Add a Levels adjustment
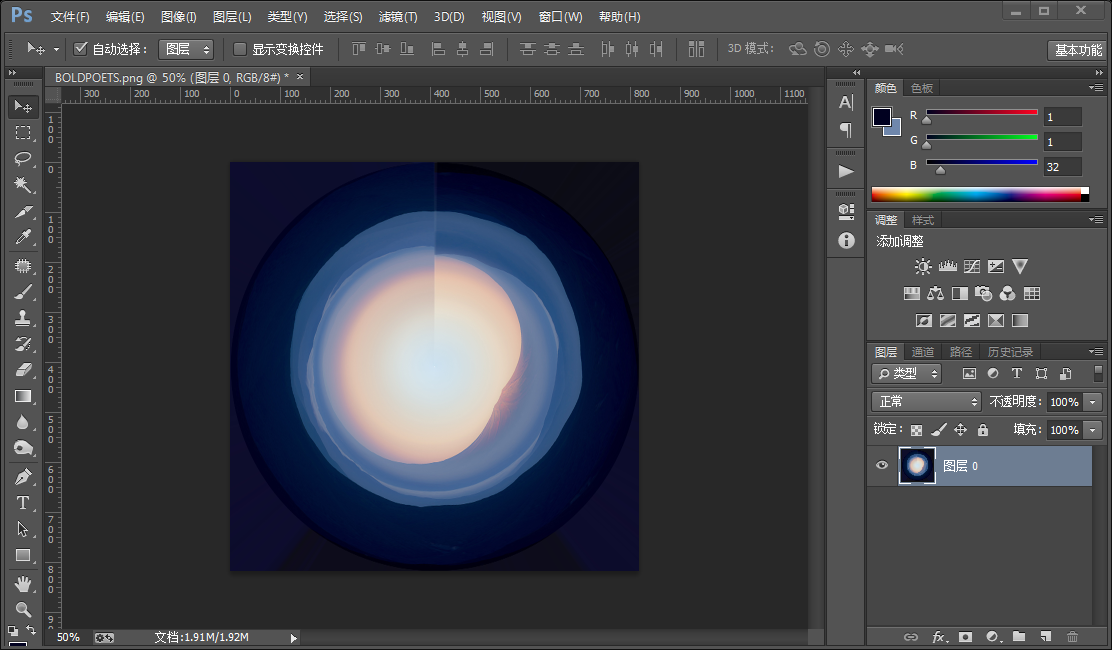This screenshot has width=1112, height=650. pyautogui.click(x=947, y=267)
